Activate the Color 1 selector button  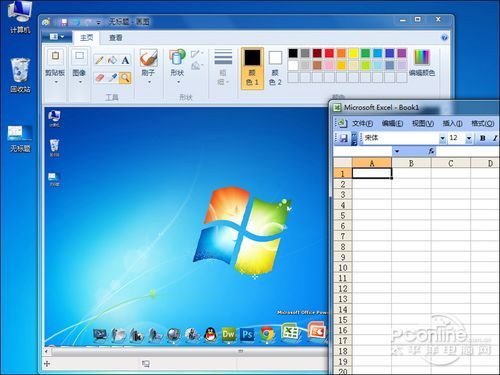coord(252,68)
